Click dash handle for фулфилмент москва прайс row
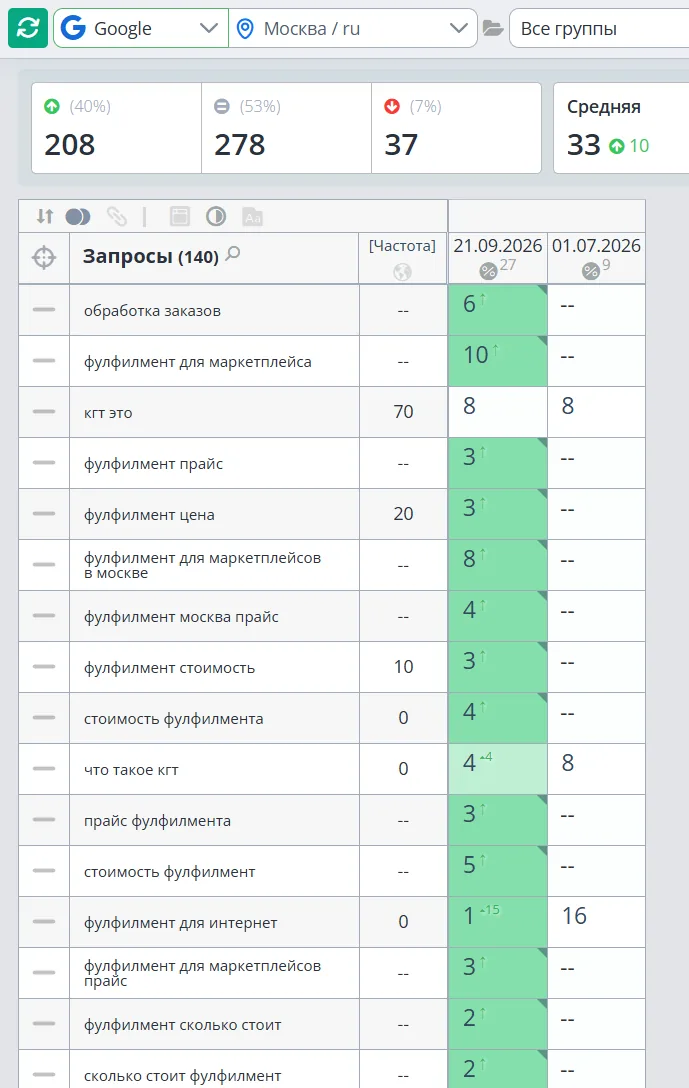This screenshot has height=1088, width=689. [x=44, y=615]
